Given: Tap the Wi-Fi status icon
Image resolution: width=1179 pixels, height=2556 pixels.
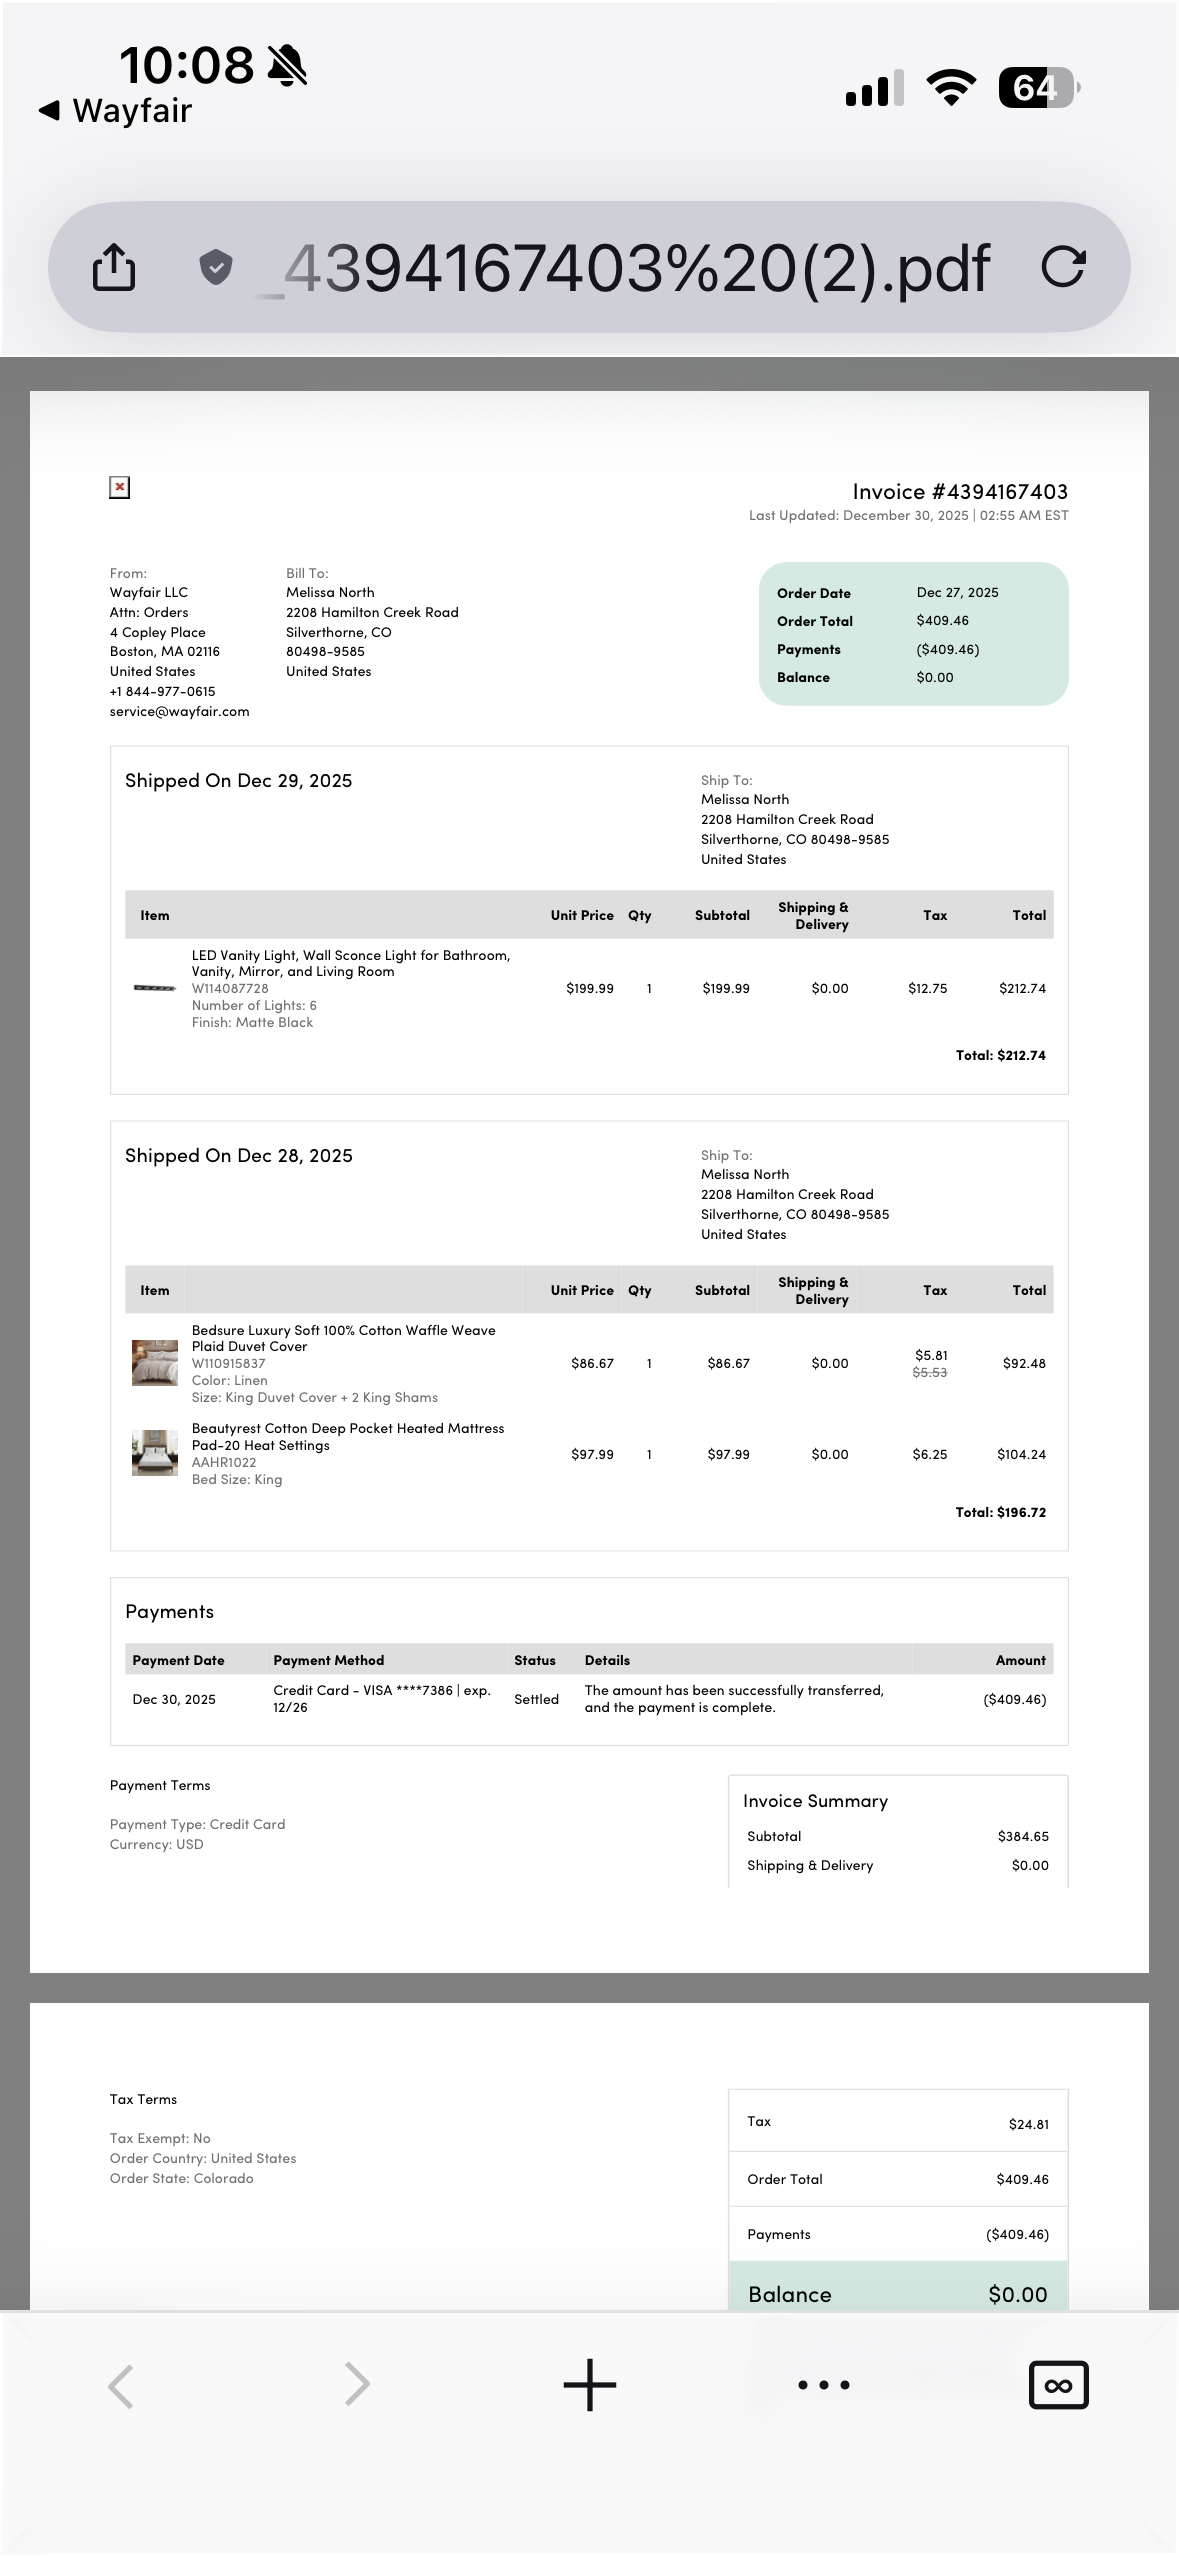Looking at the screenshot, I should 952,88.
